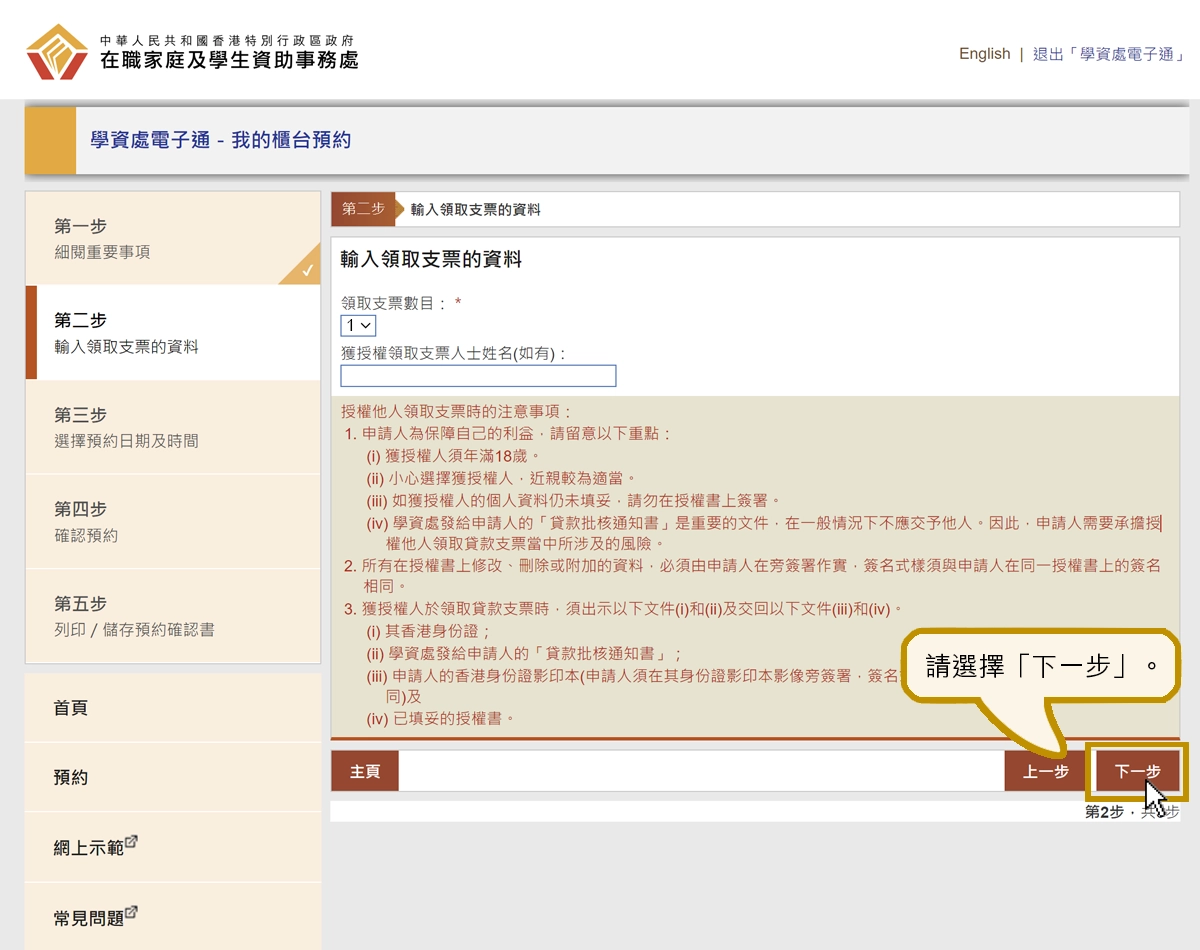Select 第三步 選擇預約日期及時間 step

tap(172, 427)
